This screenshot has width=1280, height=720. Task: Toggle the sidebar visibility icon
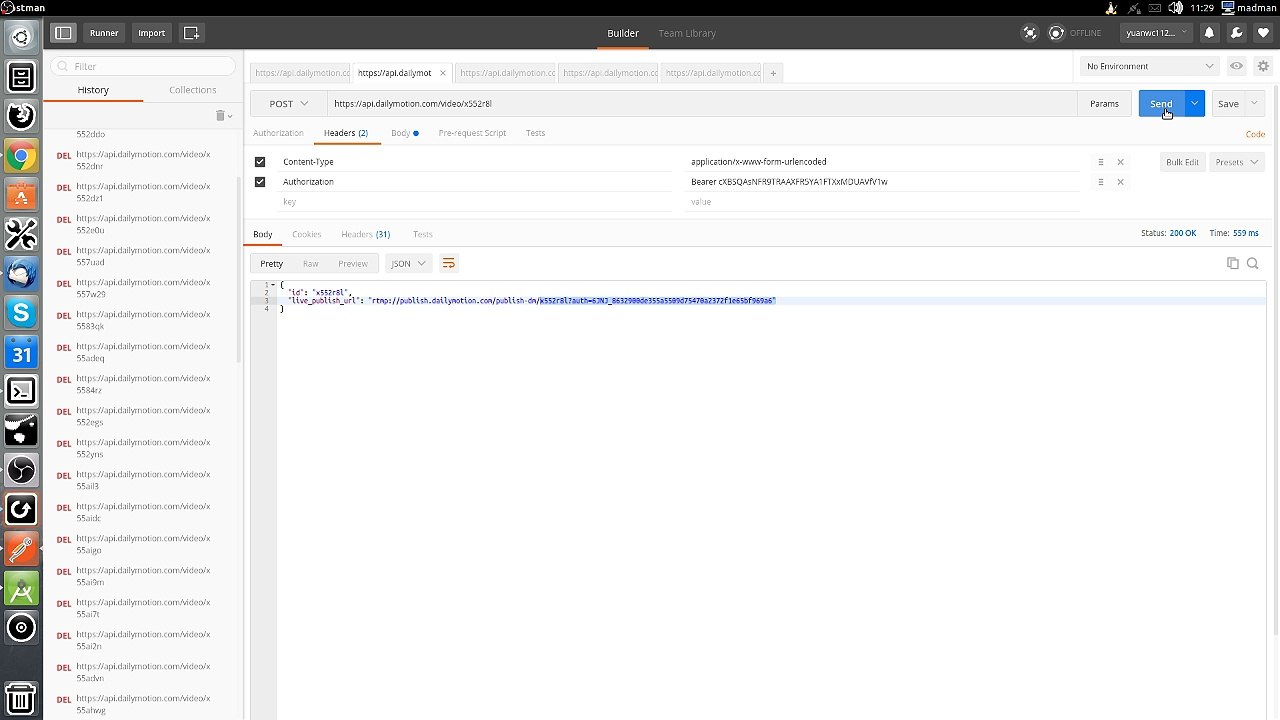[x=63, y=33]
